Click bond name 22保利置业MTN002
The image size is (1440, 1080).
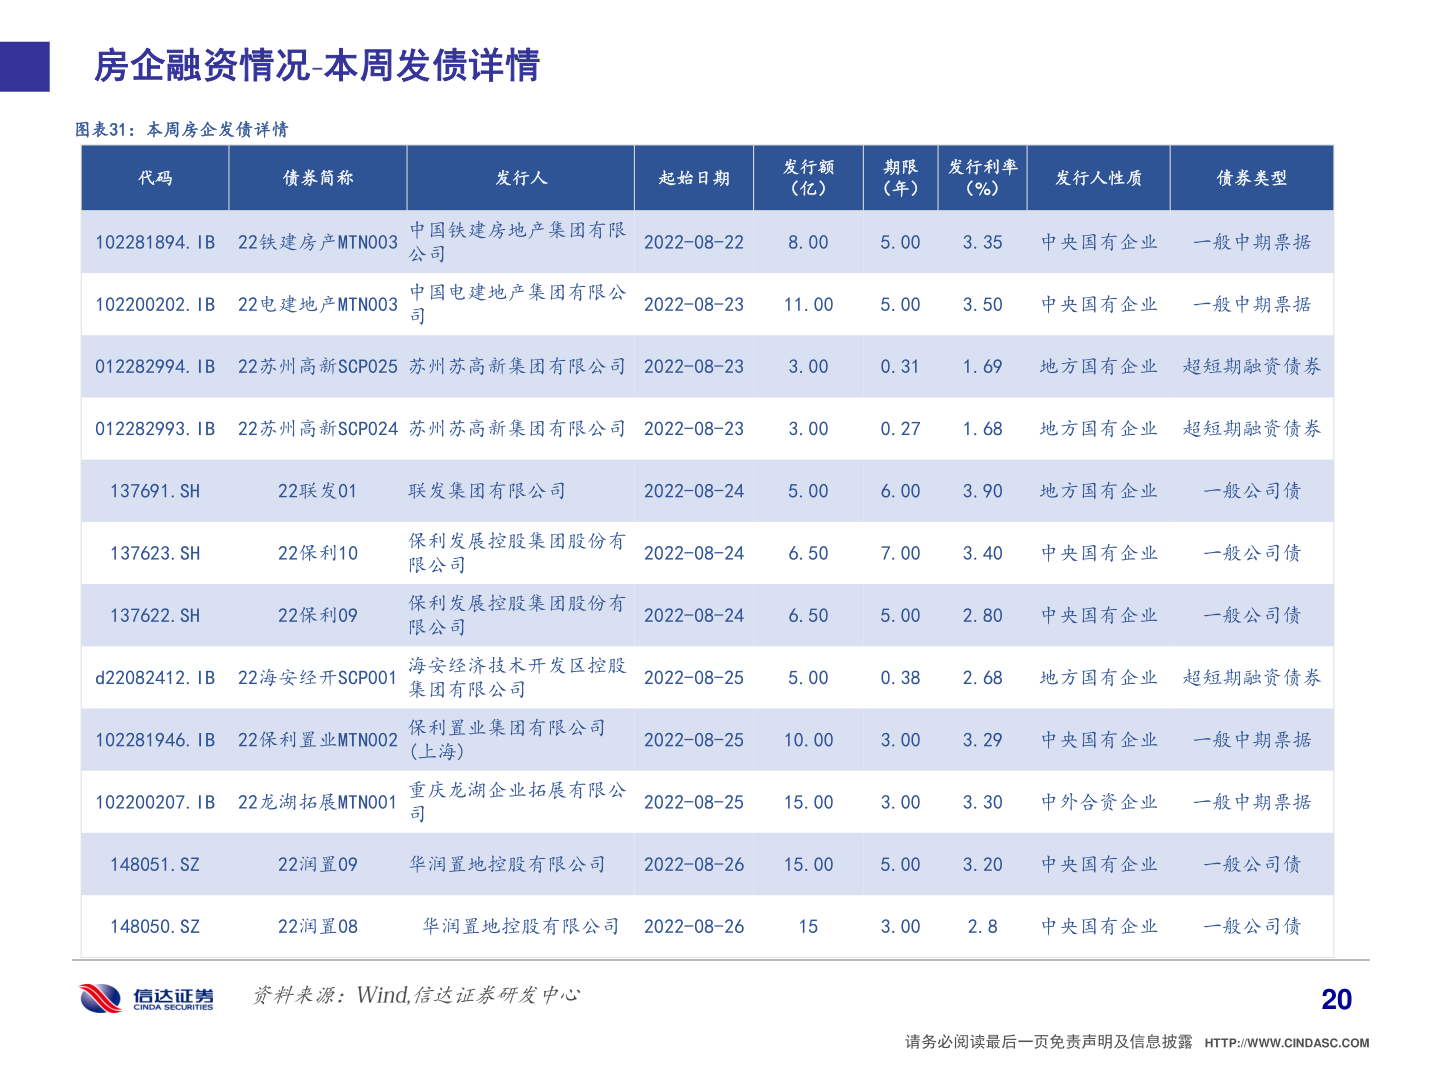318,740
